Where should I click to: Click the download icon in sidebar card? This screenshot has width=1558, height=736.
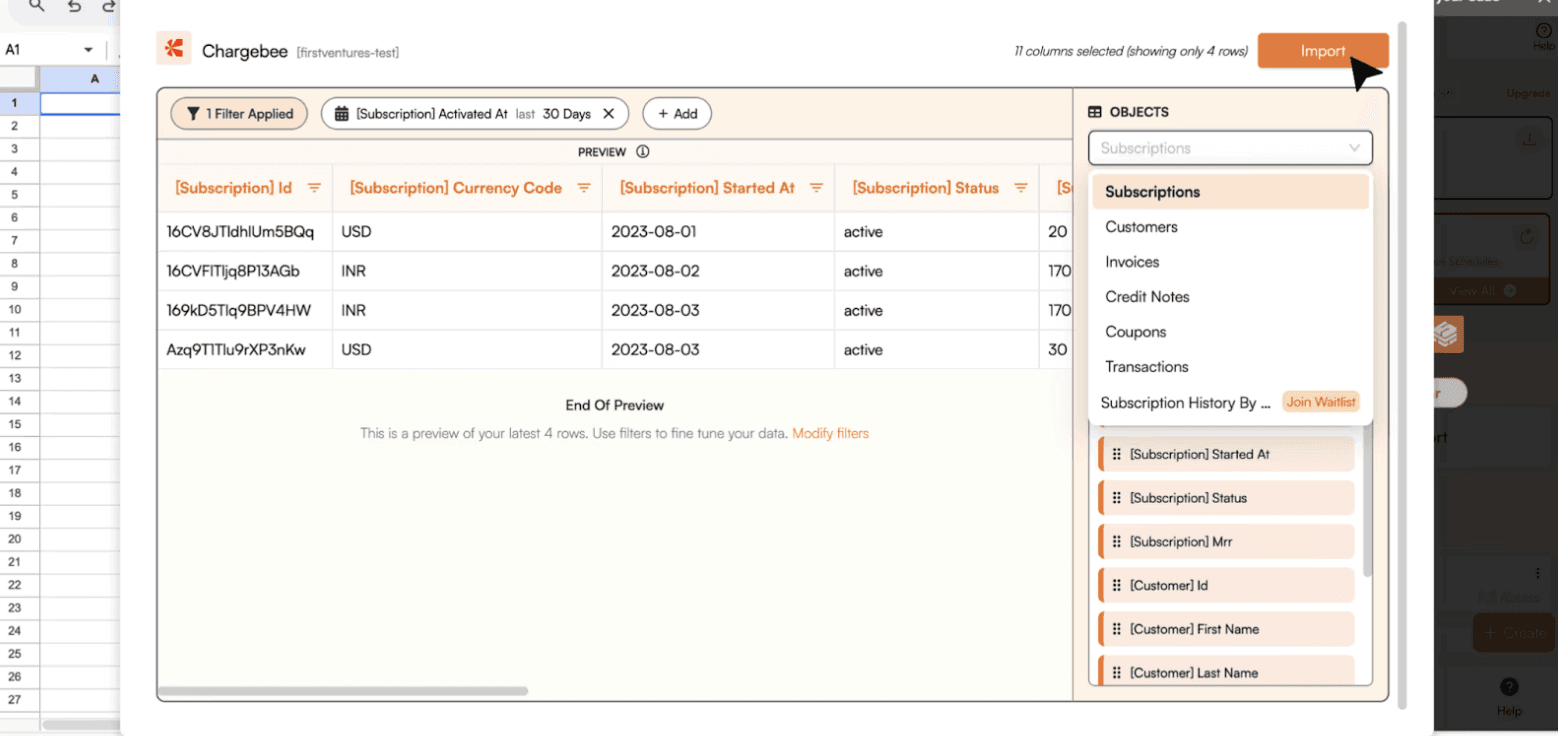[1528, 140]
